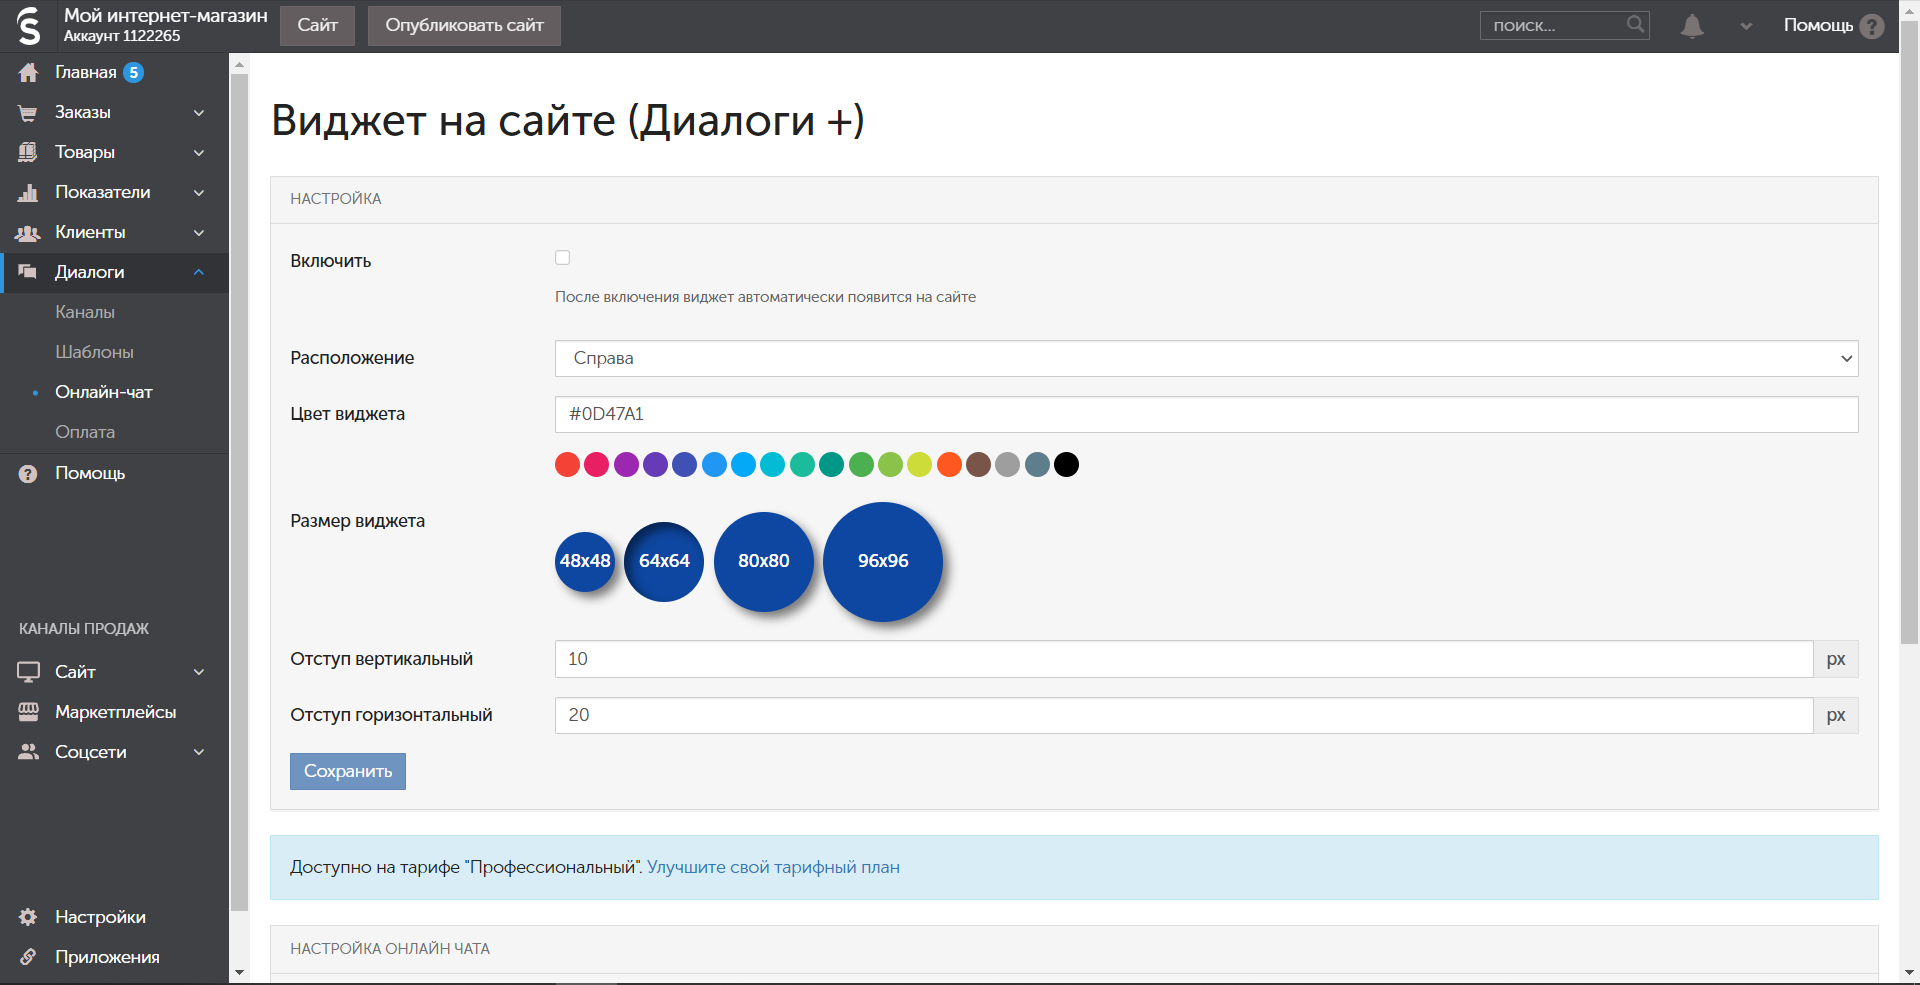Select the 80x80 widget size

click(x=764, y=562)
